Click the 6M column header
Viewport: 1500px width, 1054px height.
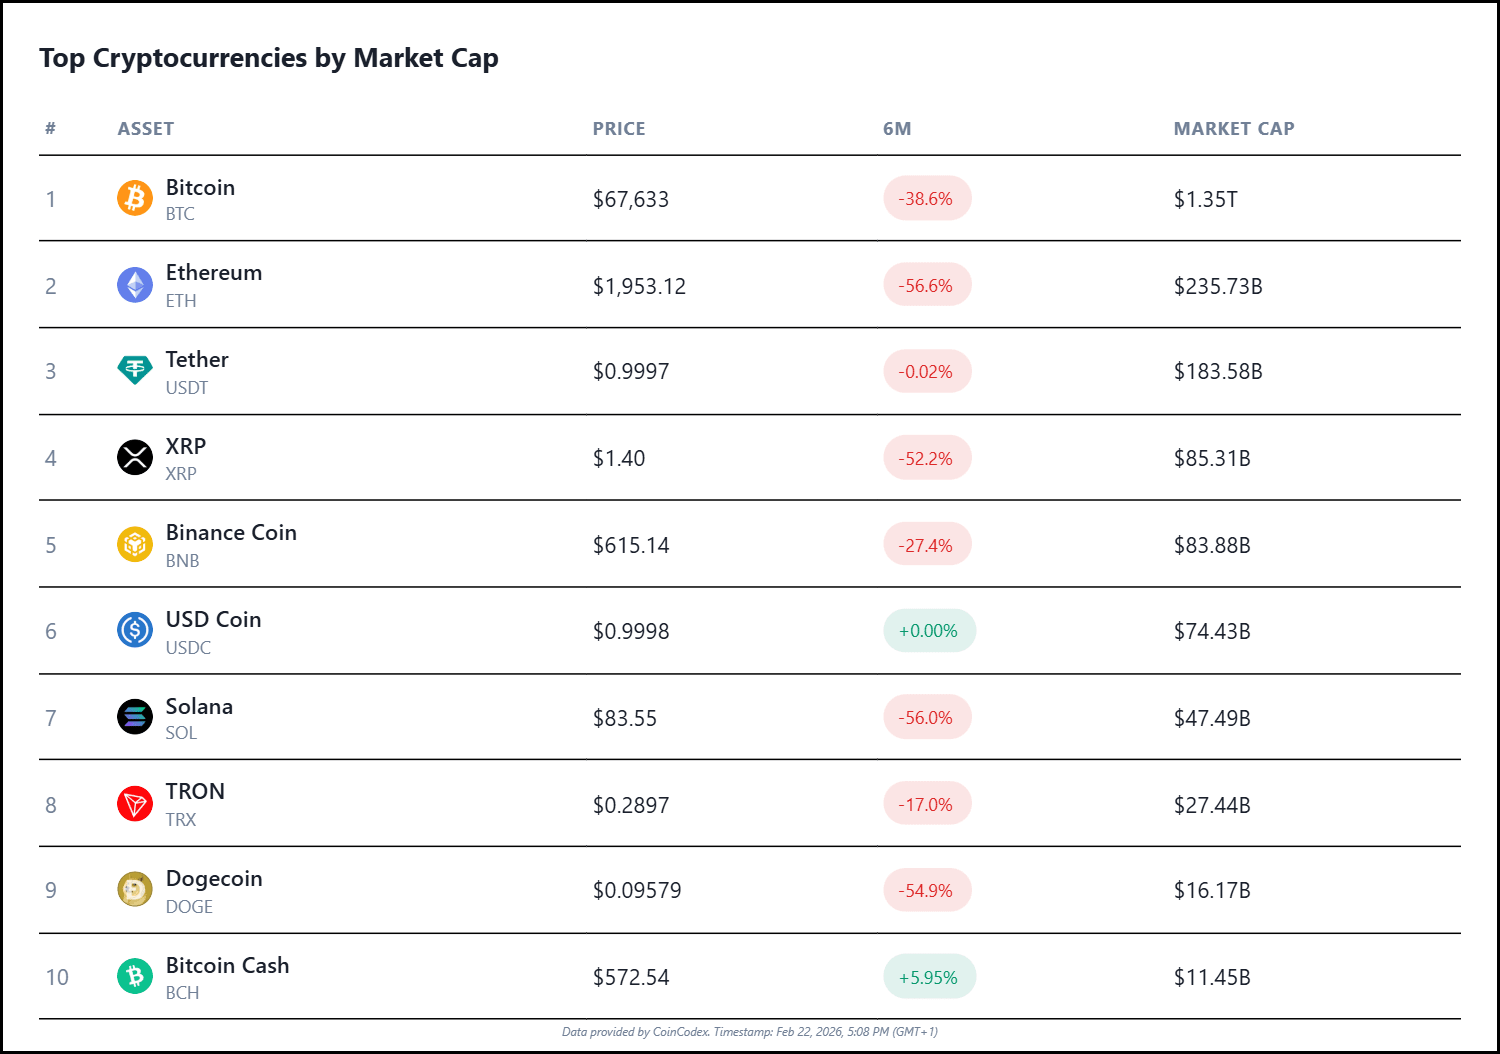[x=896, y=129]
